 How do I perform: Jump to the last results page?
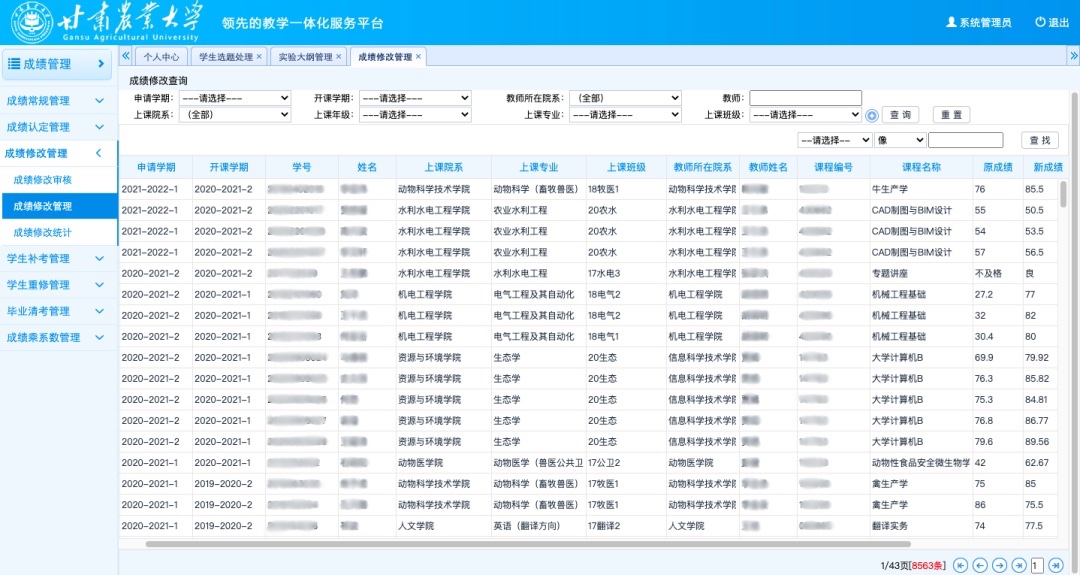[1018, 565]
